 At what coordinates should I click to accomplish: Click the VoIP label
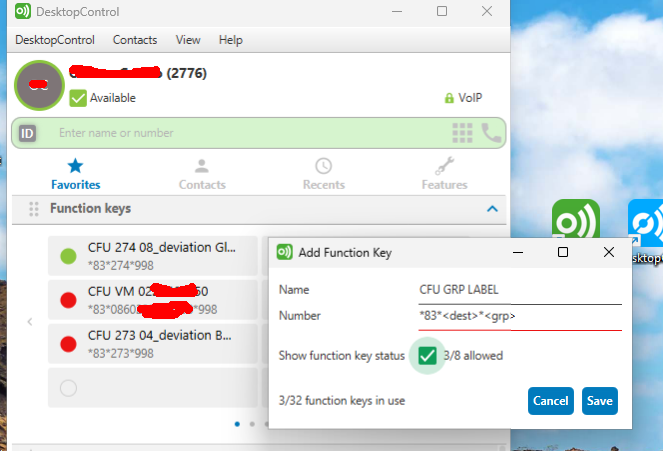[470, 98]
